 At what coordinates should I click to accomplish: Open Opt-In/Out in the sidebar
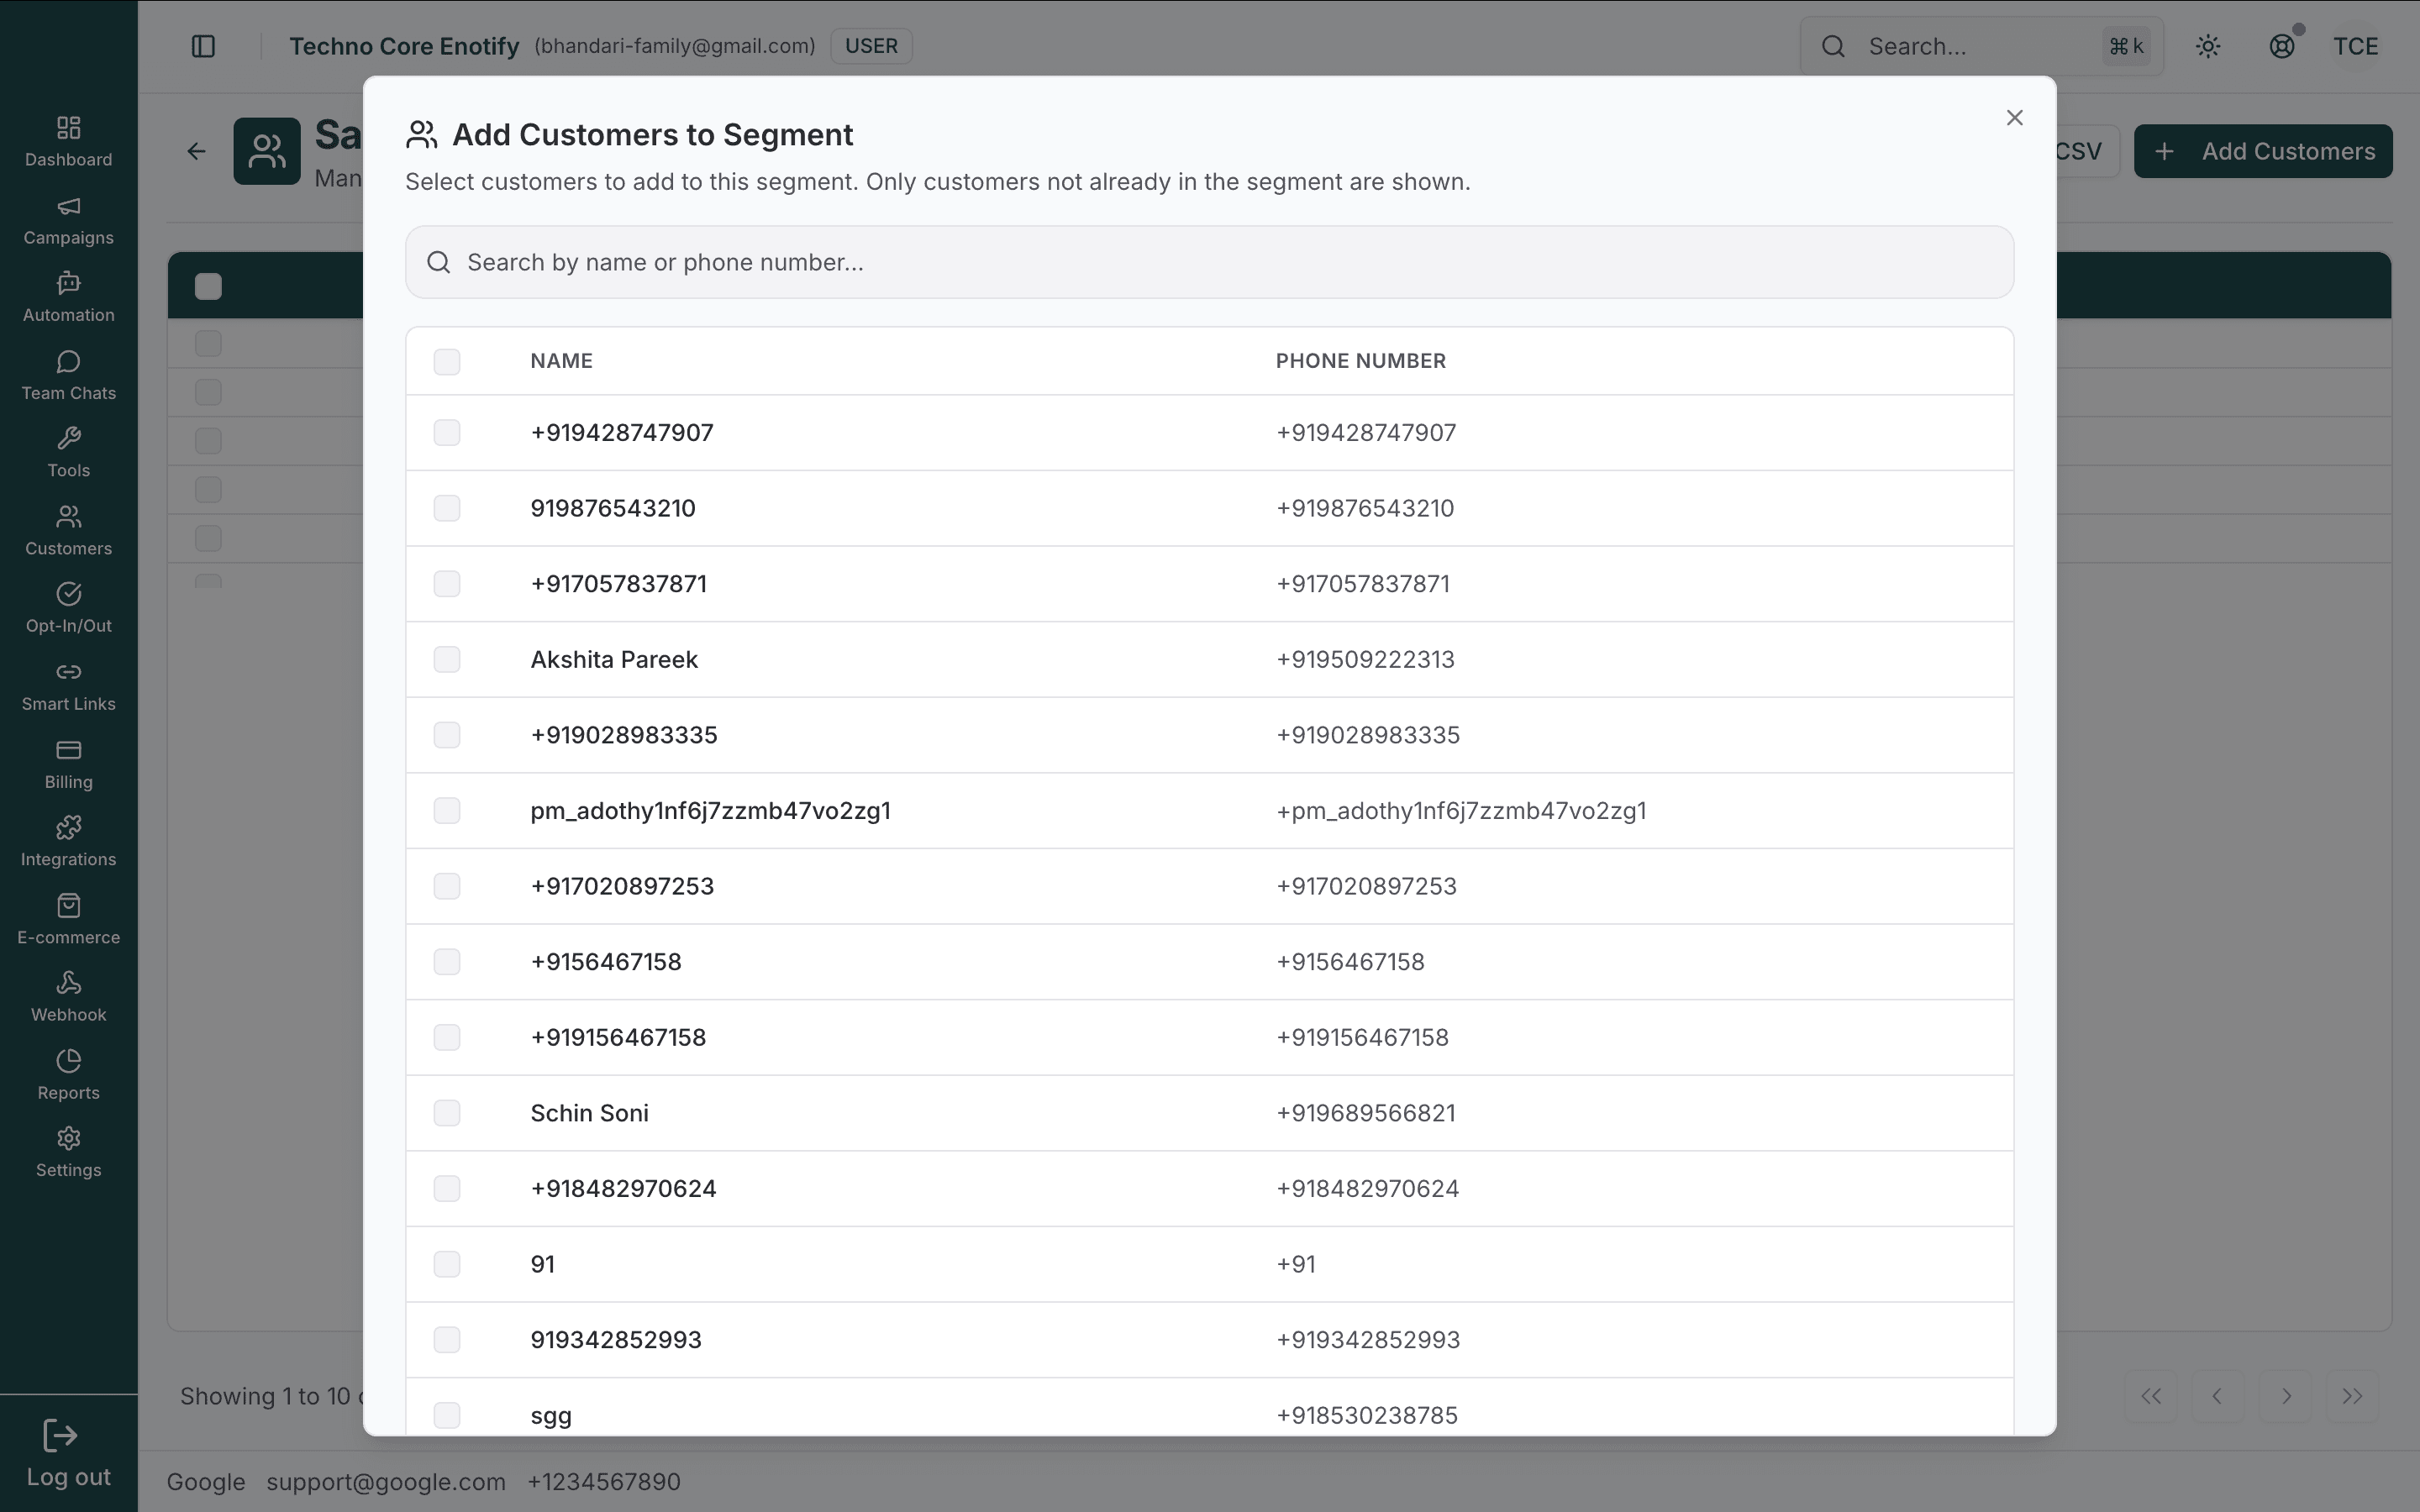click(68, 608)
